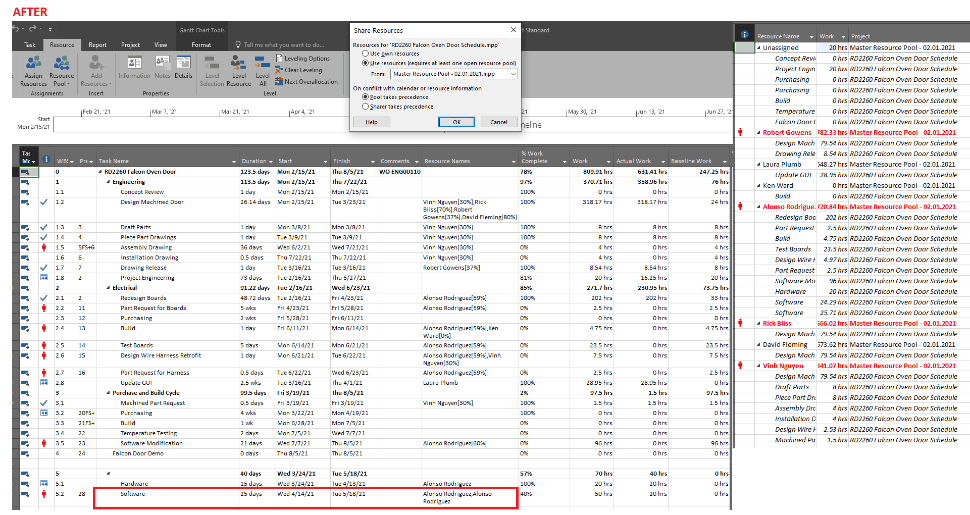Click the info icon in the resource pool header
The width and height of the screenshot is (970, 515).
click(745, 34)
